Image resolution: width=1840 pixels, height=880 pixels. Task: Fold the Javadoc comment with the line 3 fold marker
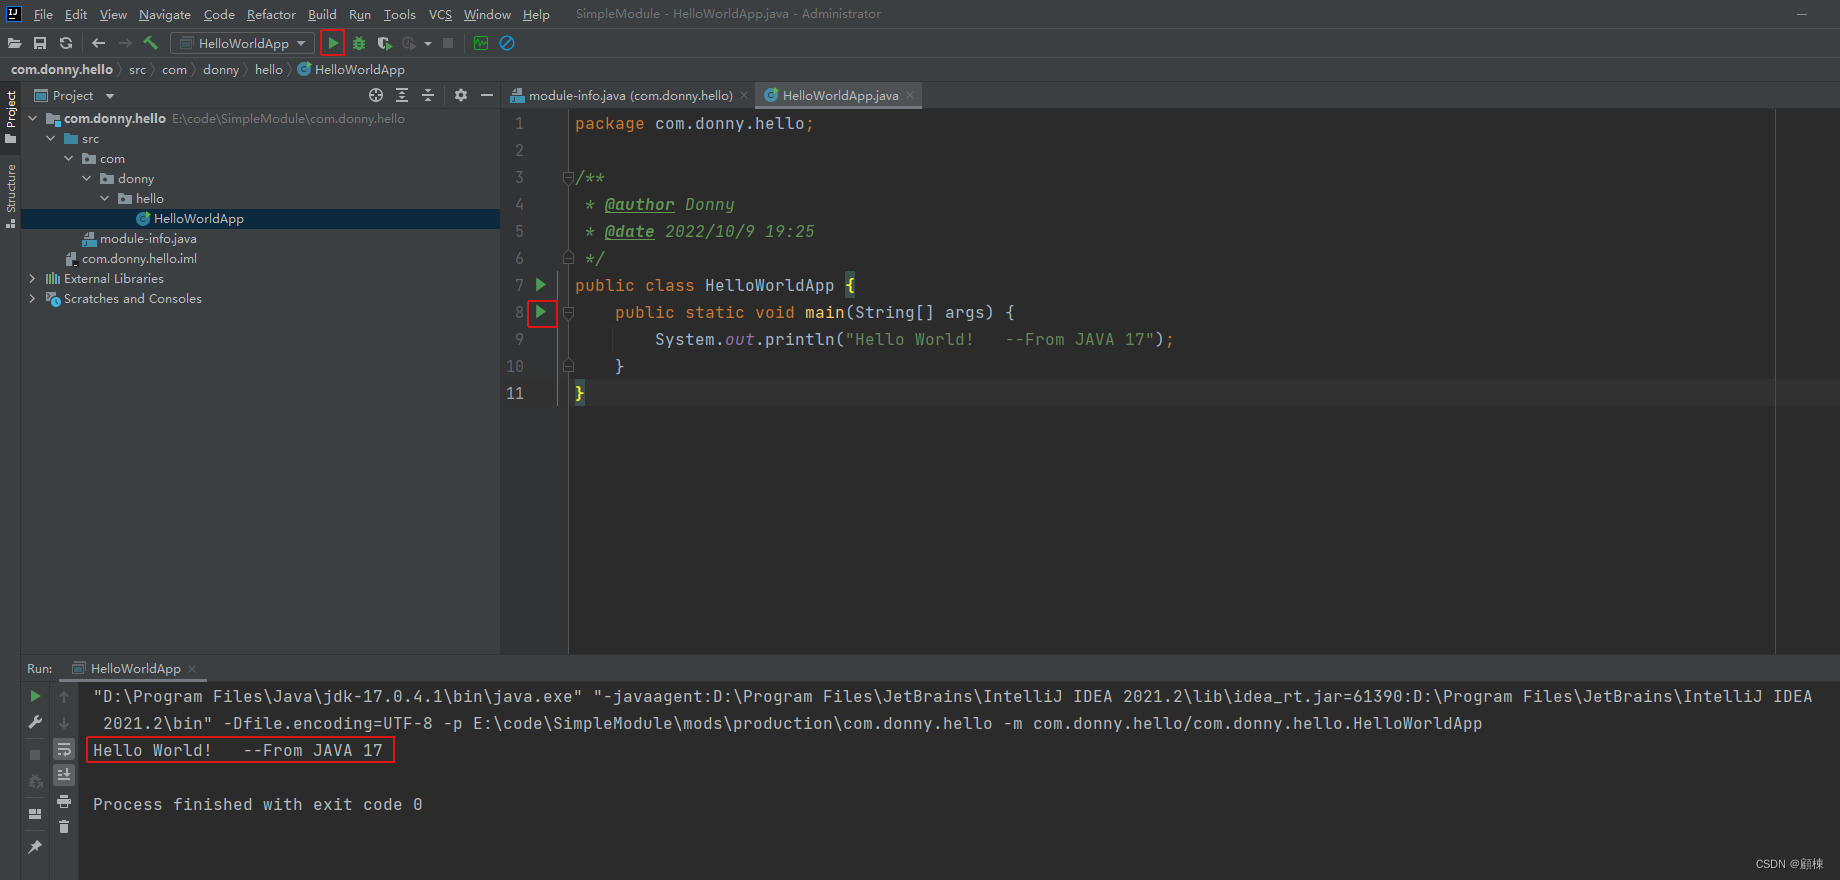568,177
